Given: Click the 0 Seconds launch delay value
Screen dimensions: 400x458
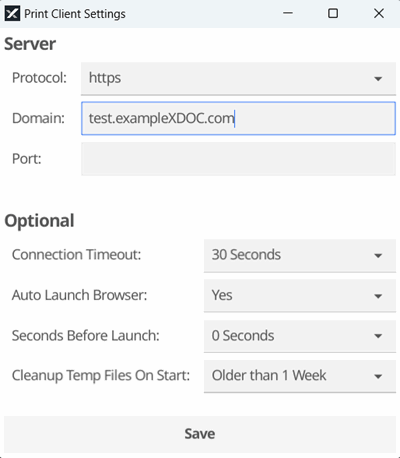Looking at the screenshot, I should coord(243,335).
